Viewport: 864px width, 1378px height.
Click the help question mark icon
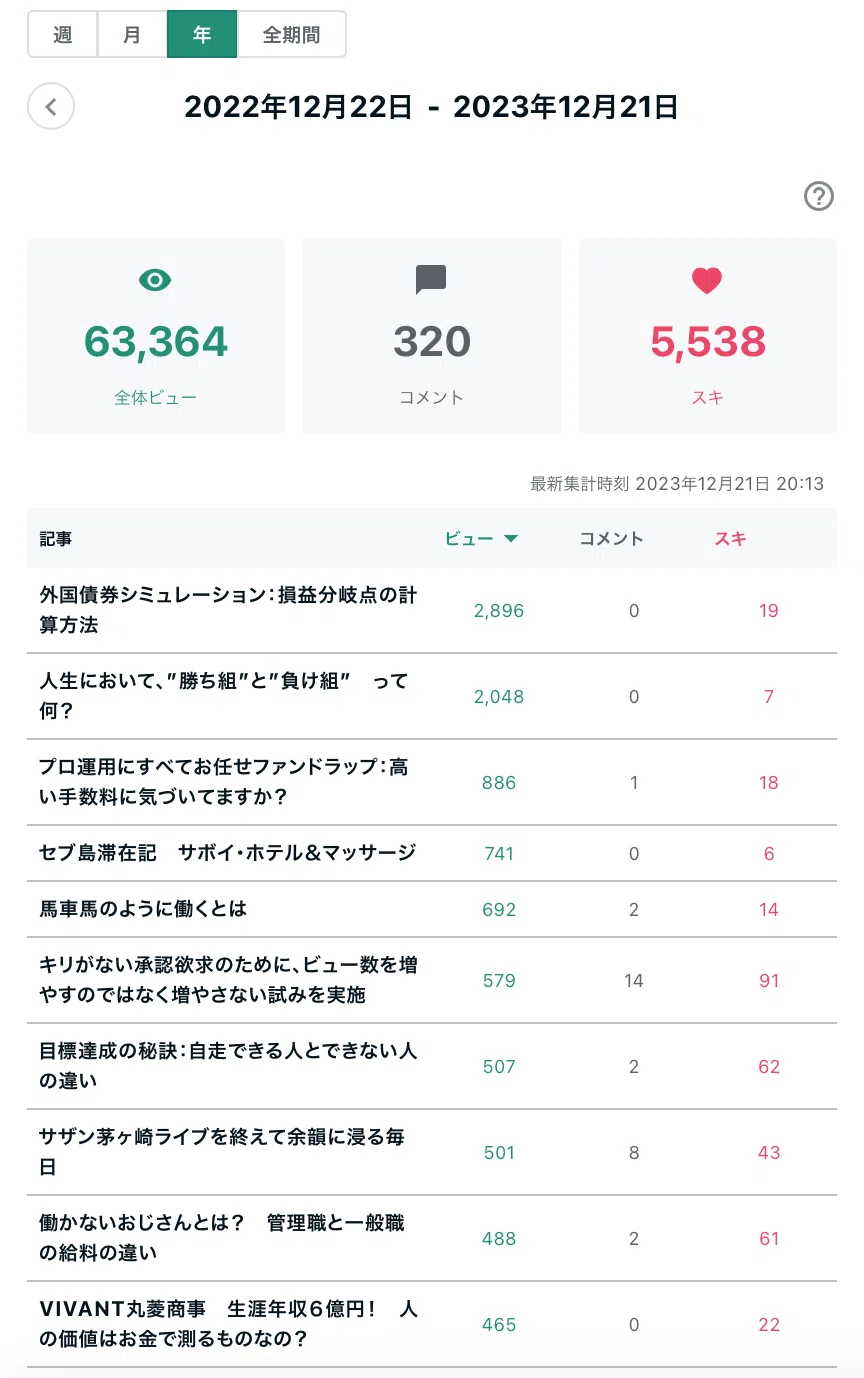pos(819,196)
